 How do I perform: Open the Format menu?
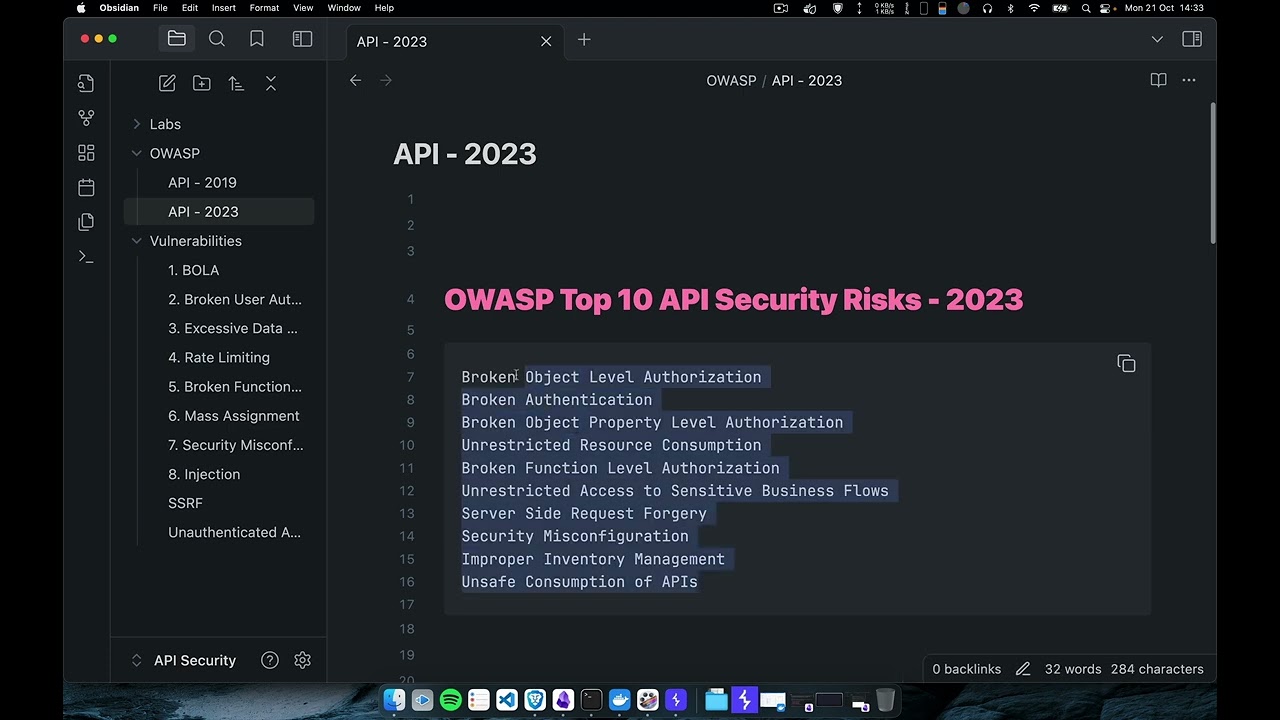(x=264, y=8)
